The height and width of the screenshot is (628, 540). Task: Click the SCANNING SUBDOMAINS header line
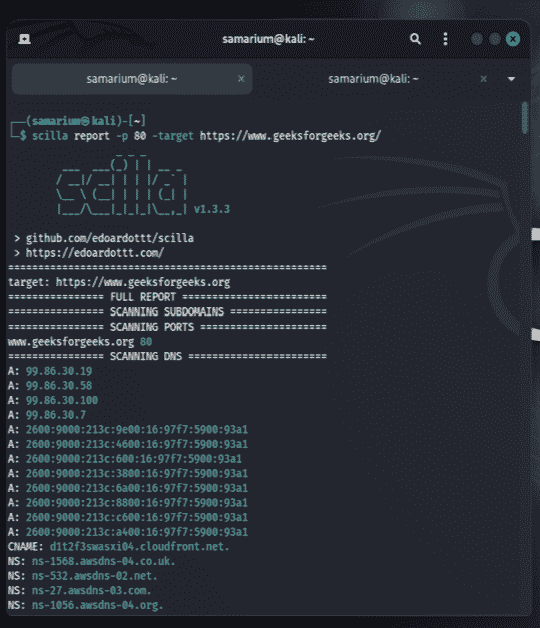coord(167,312)
